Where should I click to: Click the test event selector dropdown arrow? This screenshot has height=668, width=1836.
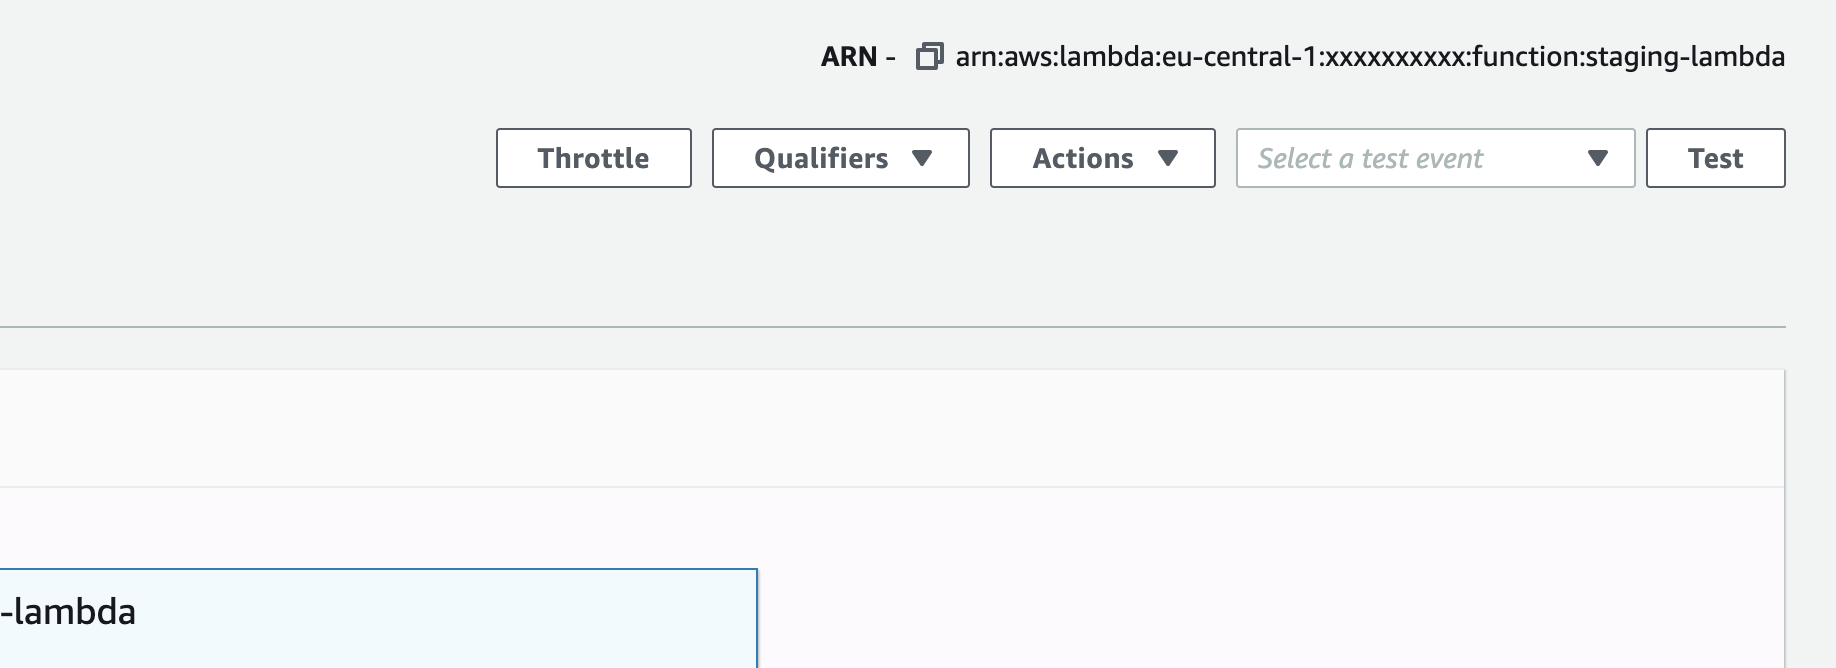point(1597,158)
